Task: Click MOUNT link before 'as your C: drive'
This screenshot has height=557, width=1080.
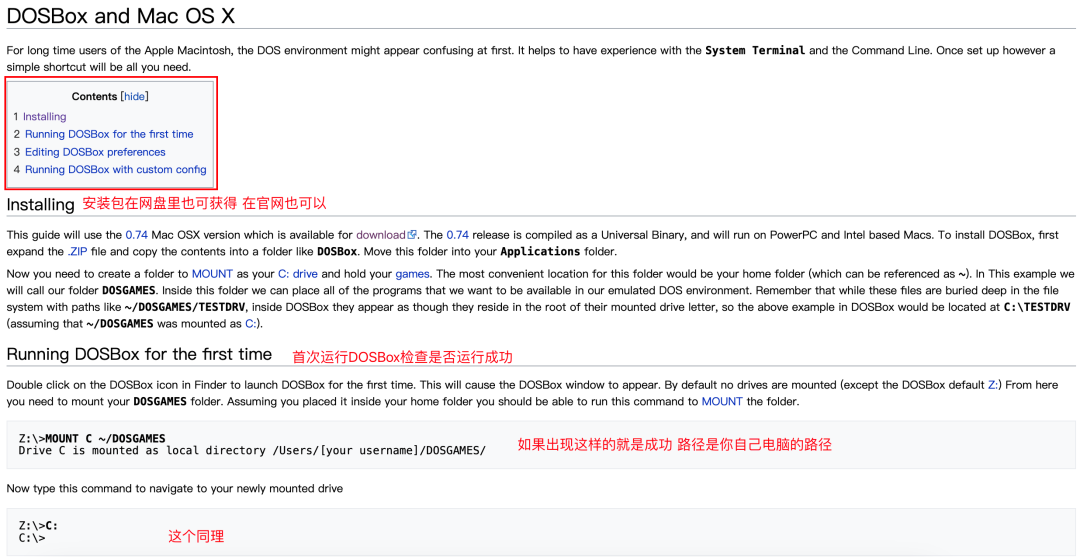Action: (213, 273)
